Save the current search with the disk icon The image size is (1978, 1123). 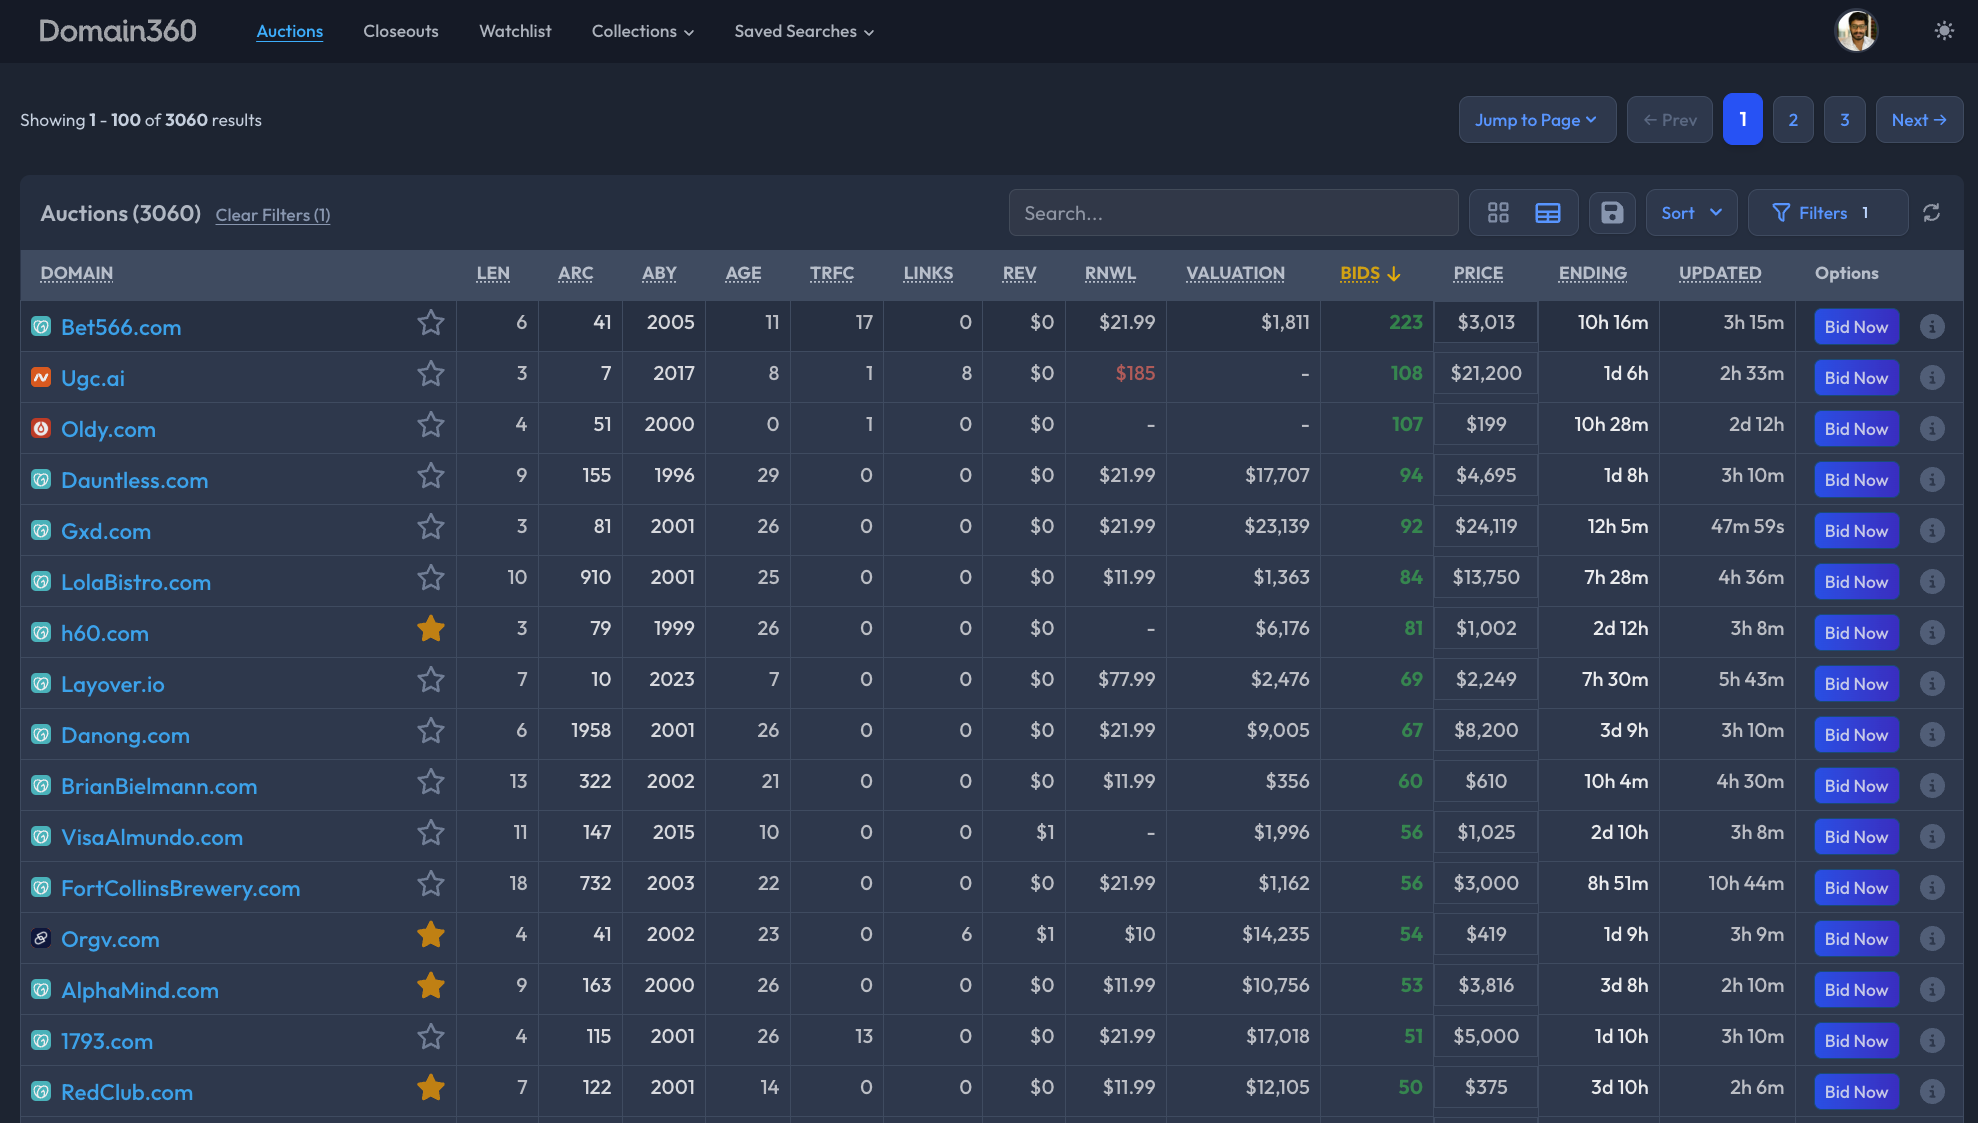(1612, 213)
